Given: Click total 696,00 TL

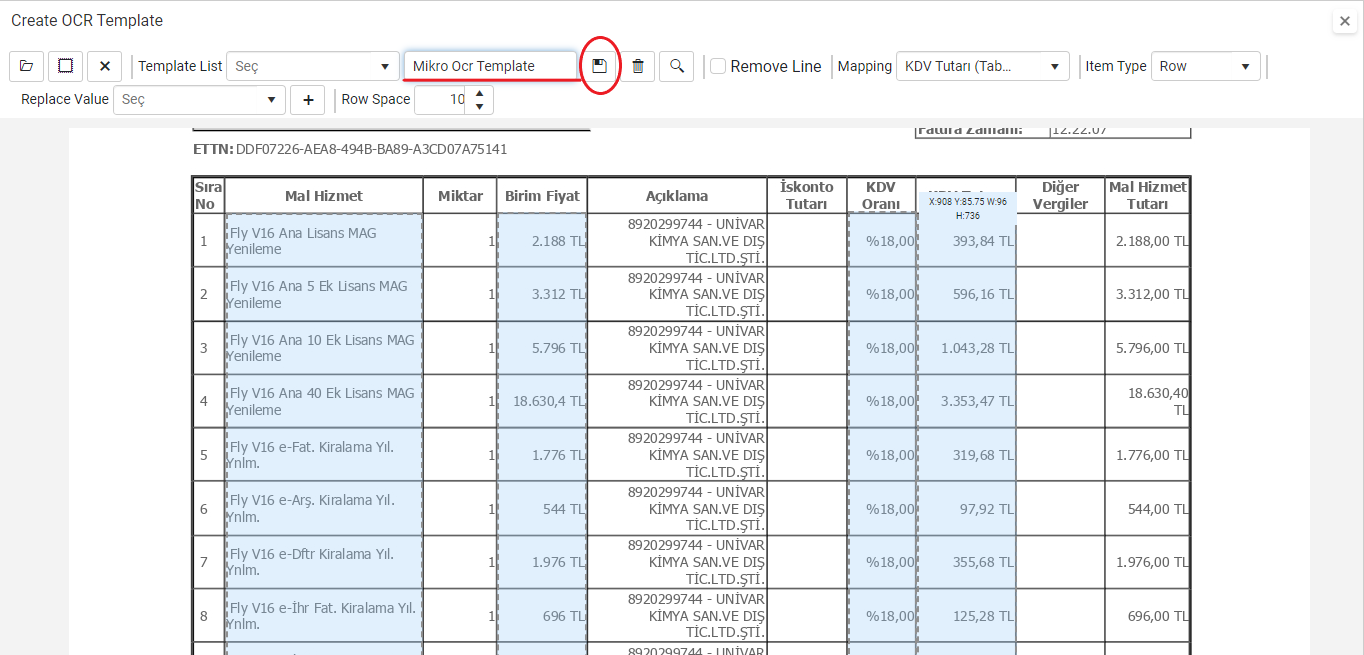Looking at the screenshot, I should point(1158,616).
